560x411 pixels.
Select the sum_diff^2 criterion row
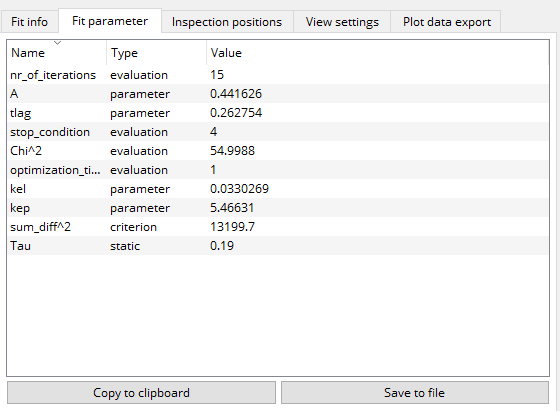coord(278,227)
